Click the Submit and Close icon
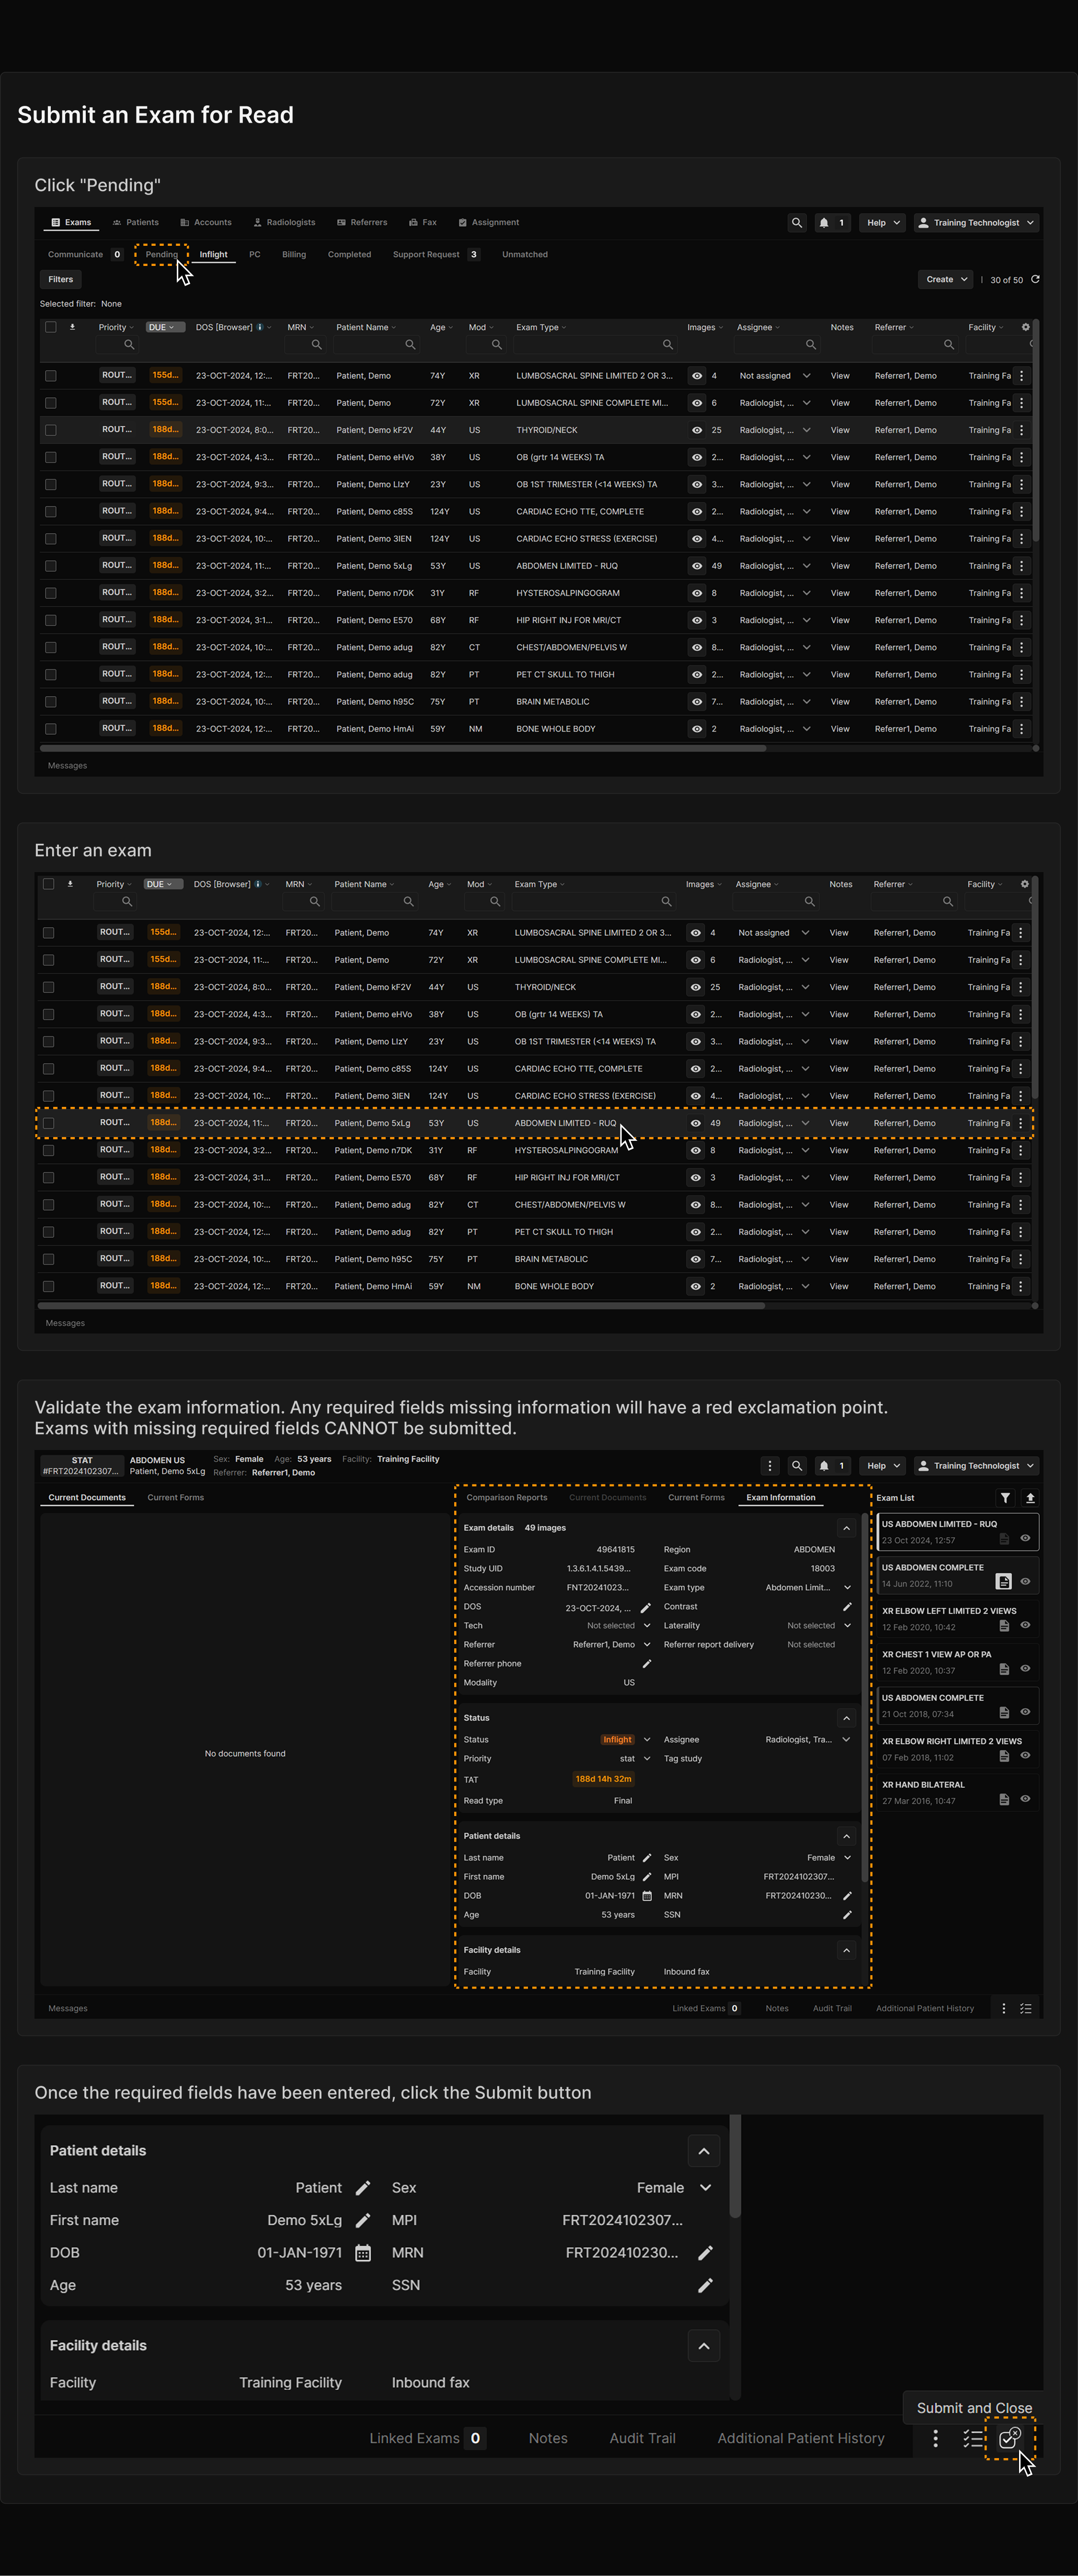This screenshot has width=1078, height=2576. tap(1010, 2438)
